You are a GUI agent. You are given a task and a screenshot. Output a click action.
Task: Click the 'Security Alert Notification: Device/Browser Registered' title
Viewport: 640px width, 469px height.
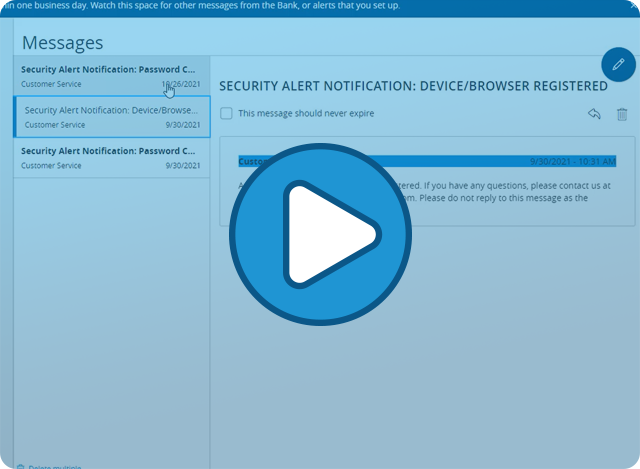[x=413, y=86]
